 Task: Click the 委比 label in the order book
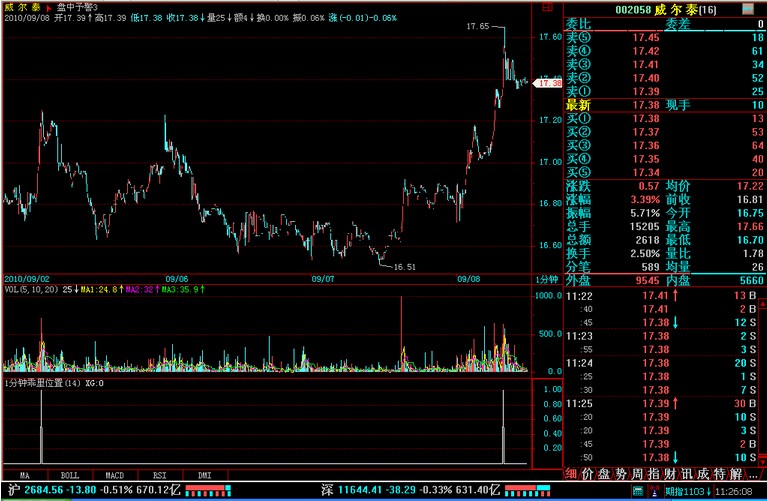click(579, 23)
